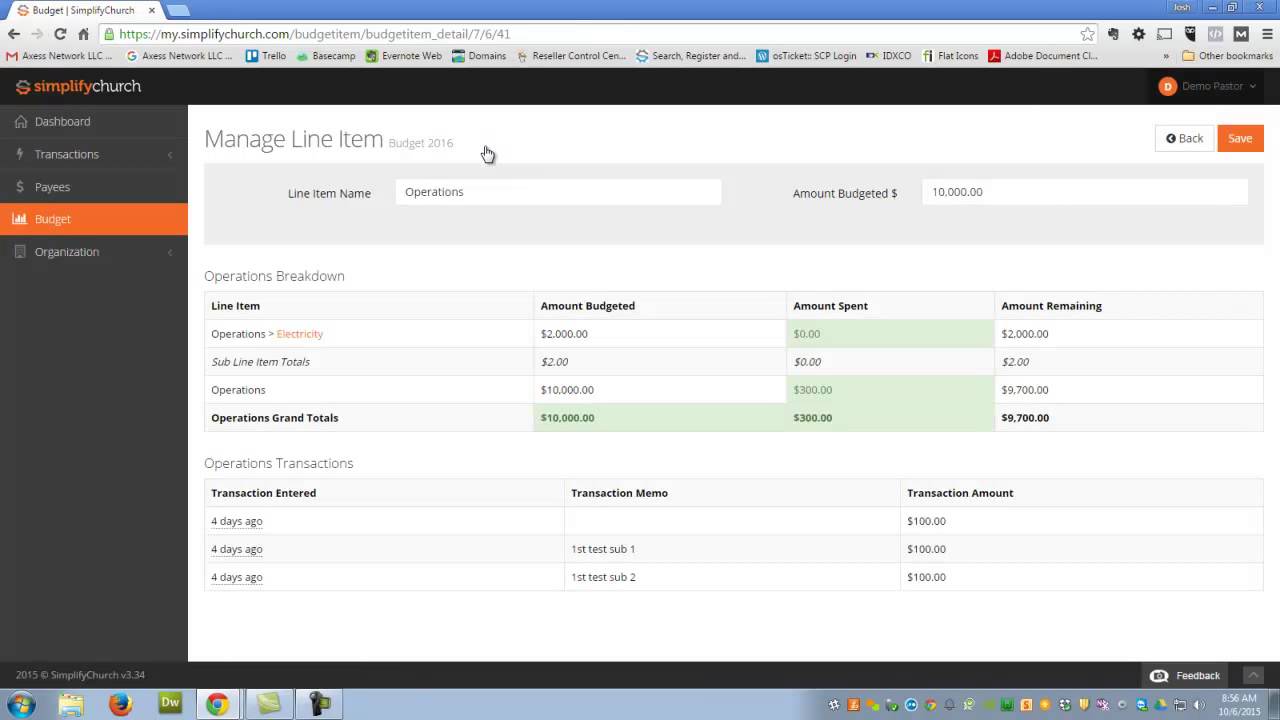Click the Windows Start button
The image size is (1280, 720).
[x=21, y=704]
